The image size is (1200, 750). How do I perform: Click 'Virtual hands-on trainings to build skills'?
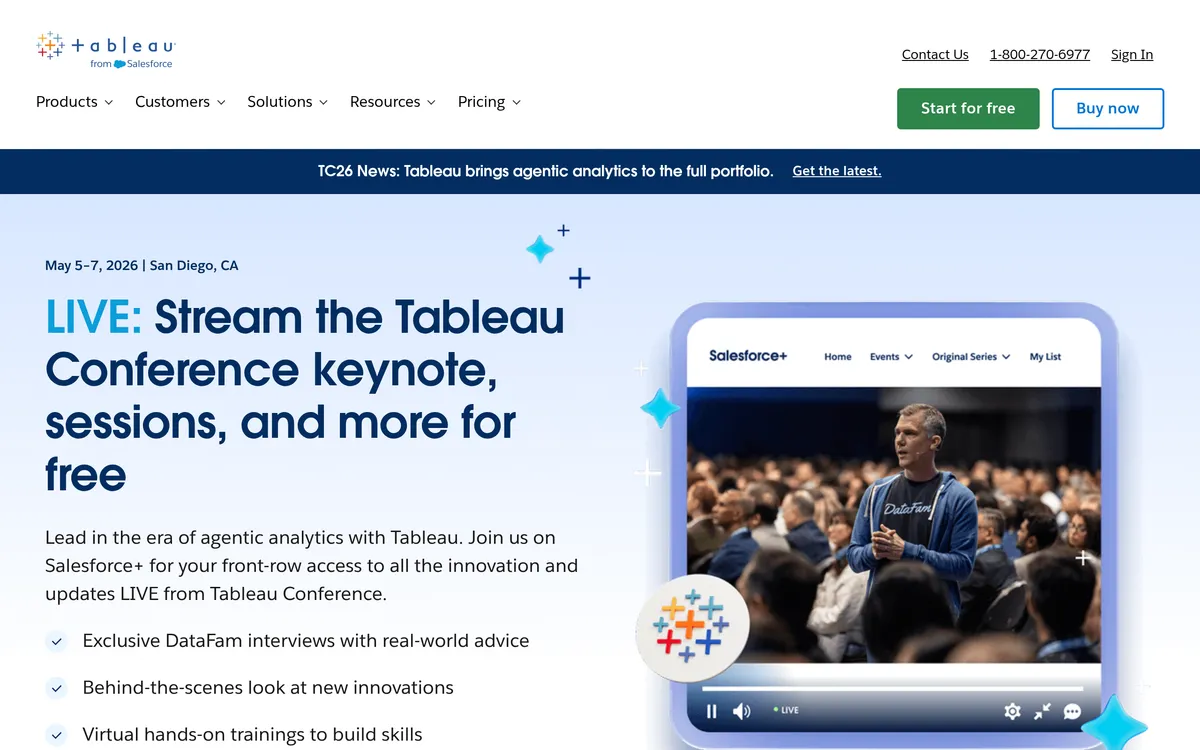pyautogui.click(x=252, y=735)
